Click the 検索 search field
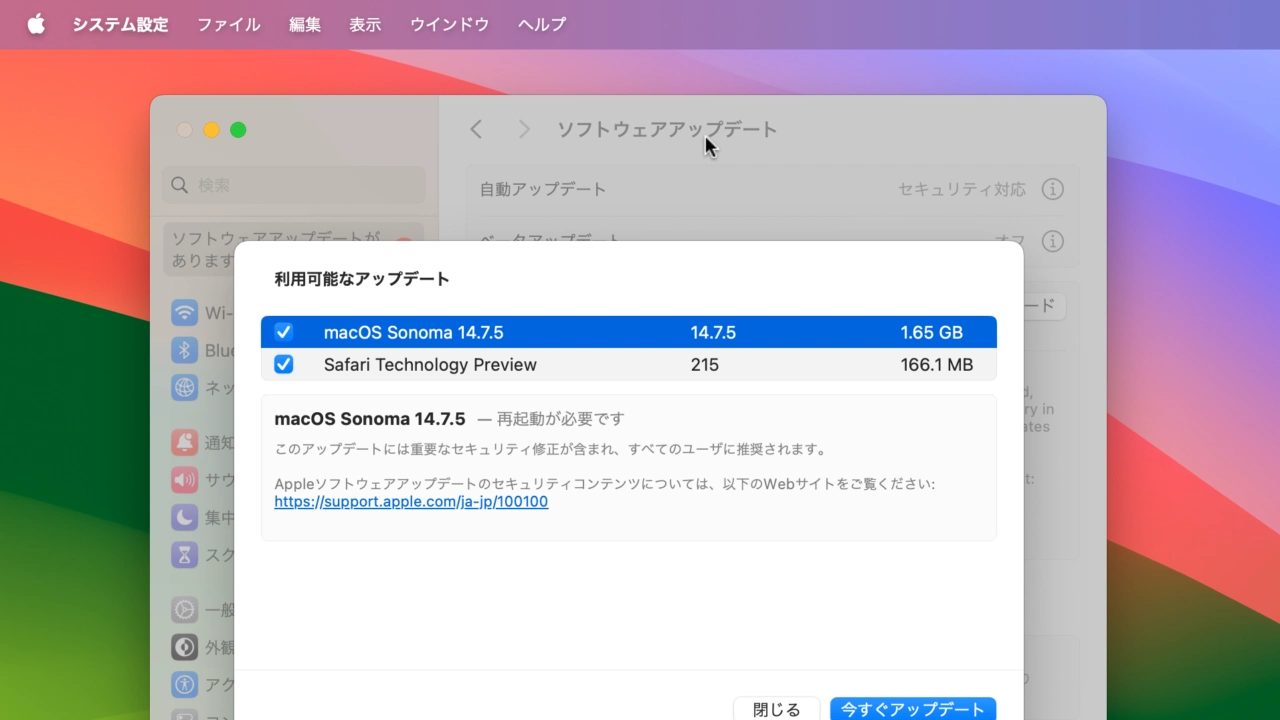The image size is (1280, 720). pyautogui.click(x=294, y=185)
